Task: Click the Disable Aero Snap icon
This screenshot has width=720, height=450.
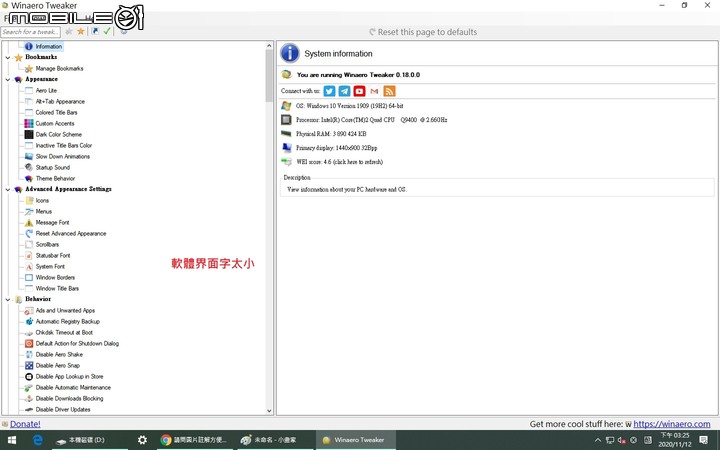Action: tap(29, 366)
